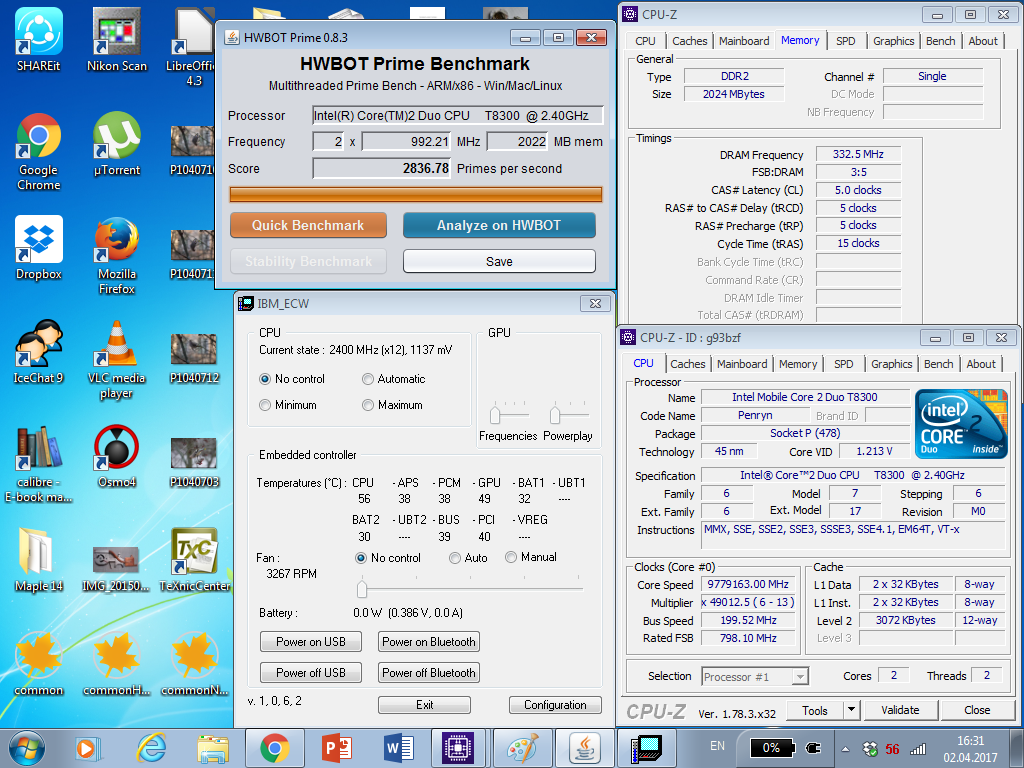Open Mainboard tab in front CPU-Z window
1024x768 pixels.
coord(742,364)
